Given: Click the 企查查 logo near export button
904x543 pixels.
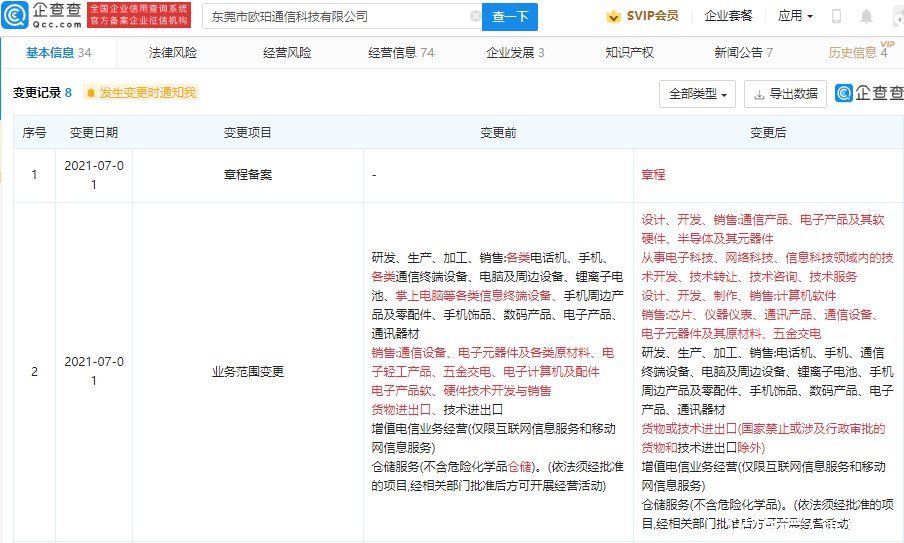Looking at the screenshot, I should click(869, 93).
